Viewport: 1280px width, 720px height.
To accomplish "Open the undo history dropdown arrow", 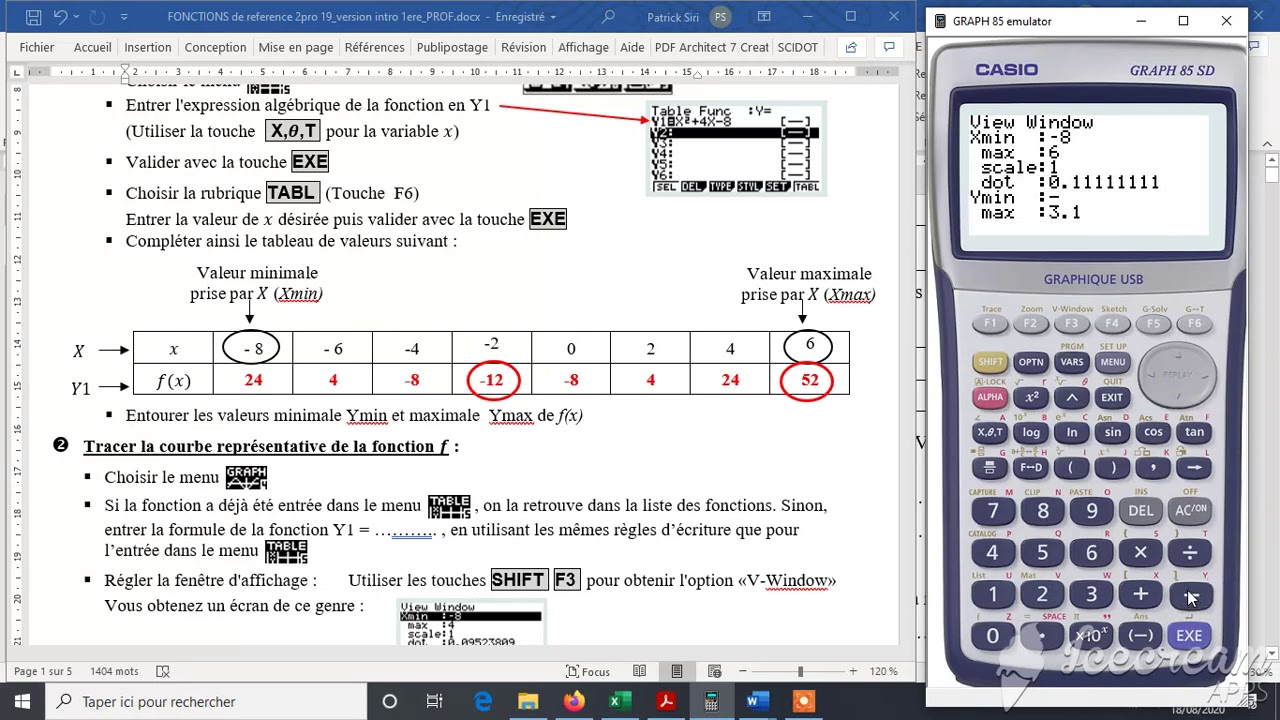I will tap(78, 17).
